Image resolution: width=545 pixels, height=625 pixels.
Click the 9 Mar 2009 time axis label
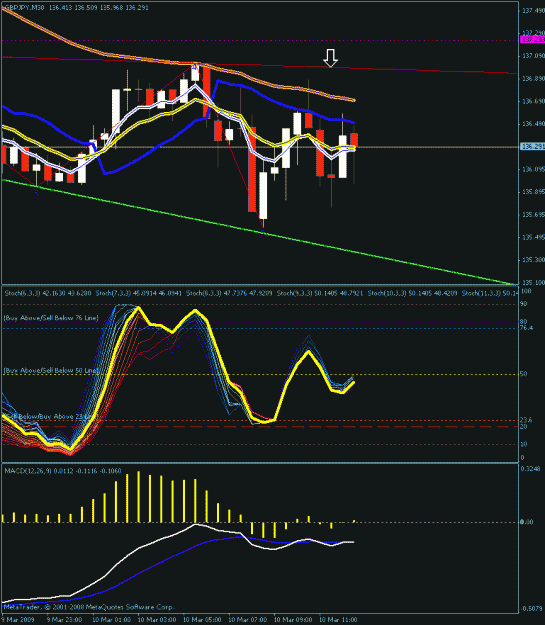click(x=18, y=619)
